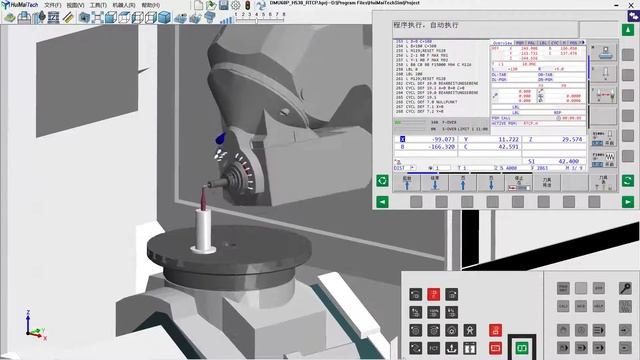640x360 pixels.
Task: Open the 工具(T) menu
Action: coord(98,5)
